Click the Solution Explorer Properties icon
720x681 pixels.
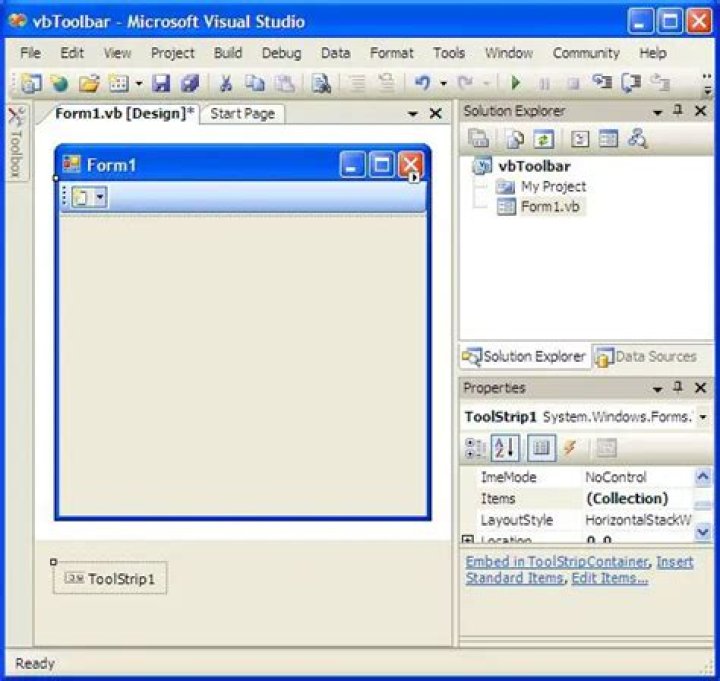point(478,139)
